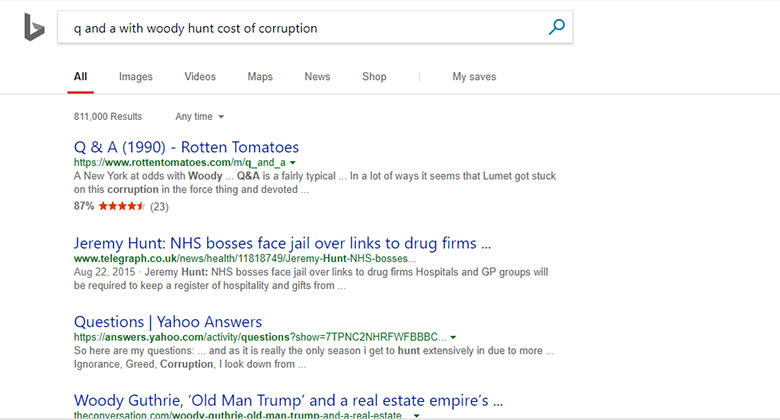
Task: Expand the Any time filter dropdown
Action: click(199, 117)
